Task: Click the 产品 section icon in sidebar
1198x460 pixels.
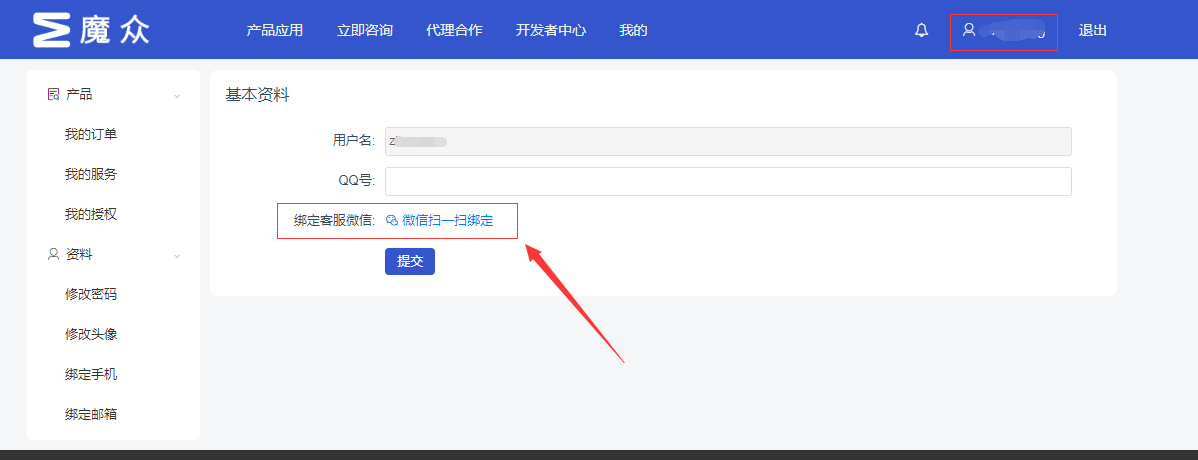Action: tap(54, 94)
